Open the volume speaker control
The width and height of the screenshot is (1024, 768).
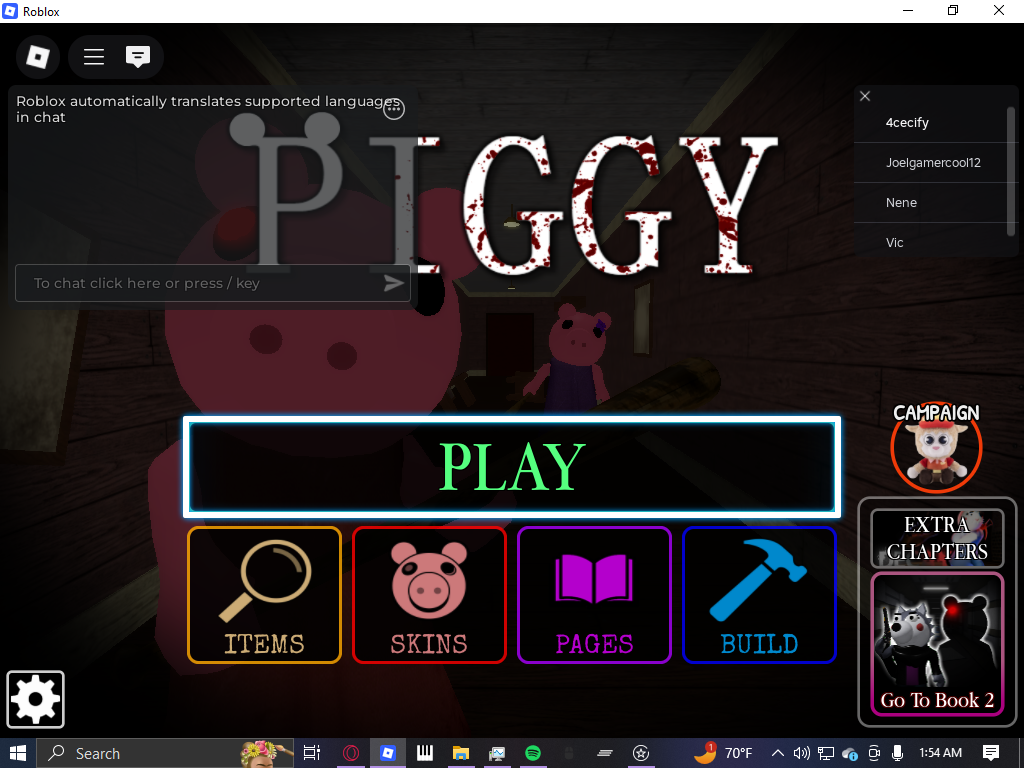(x=801, y=753)
